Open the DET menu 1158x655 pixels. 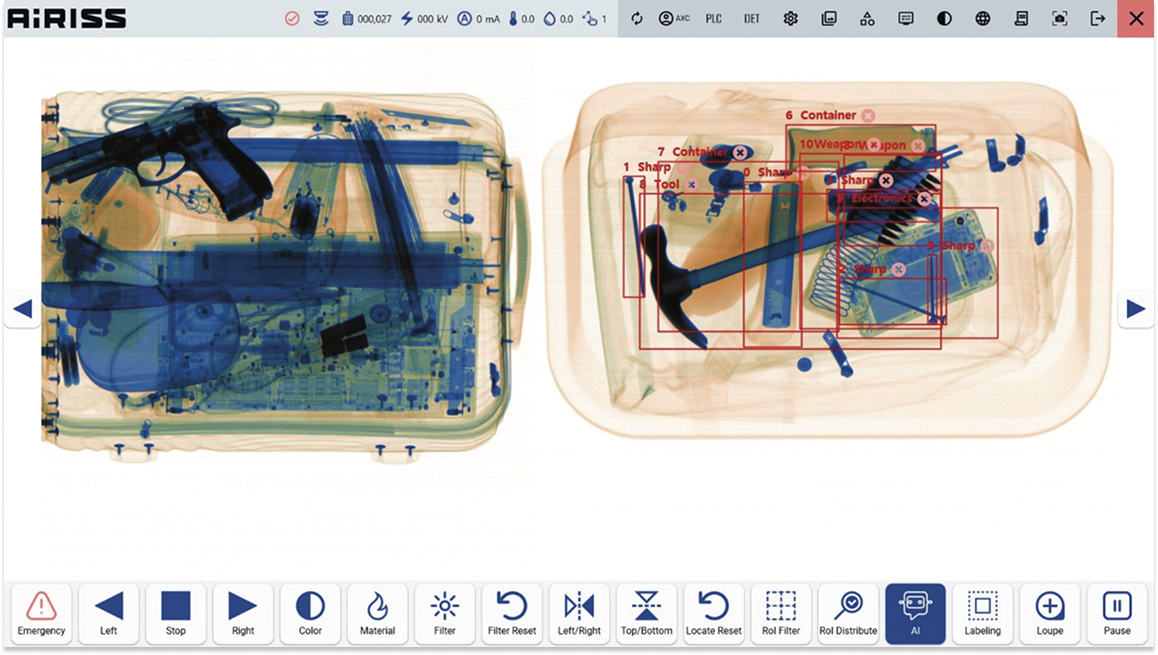click(752, 19)
